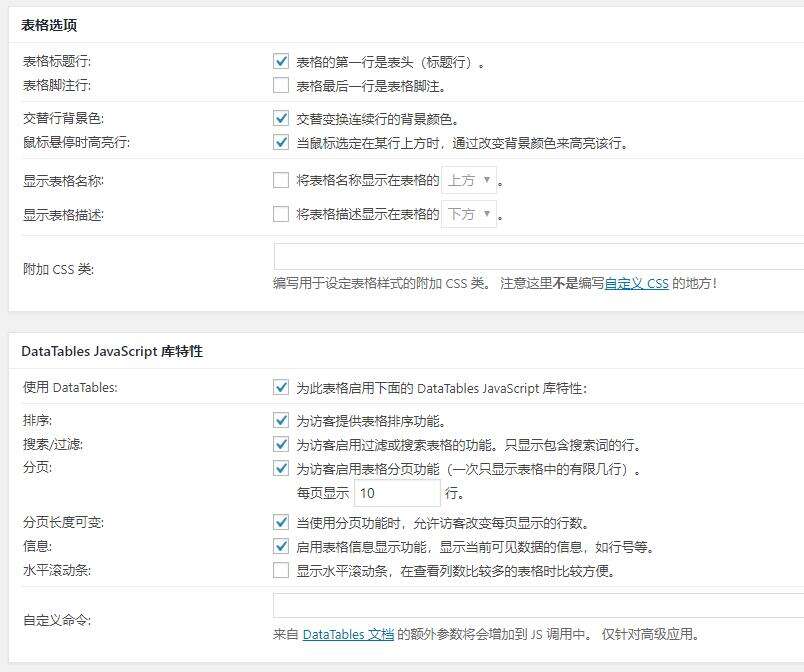Toggle 搜索/过滤 checkbox
Image resolution: width=804 pixels, height=672 pixels.
(x=281, y=444)
